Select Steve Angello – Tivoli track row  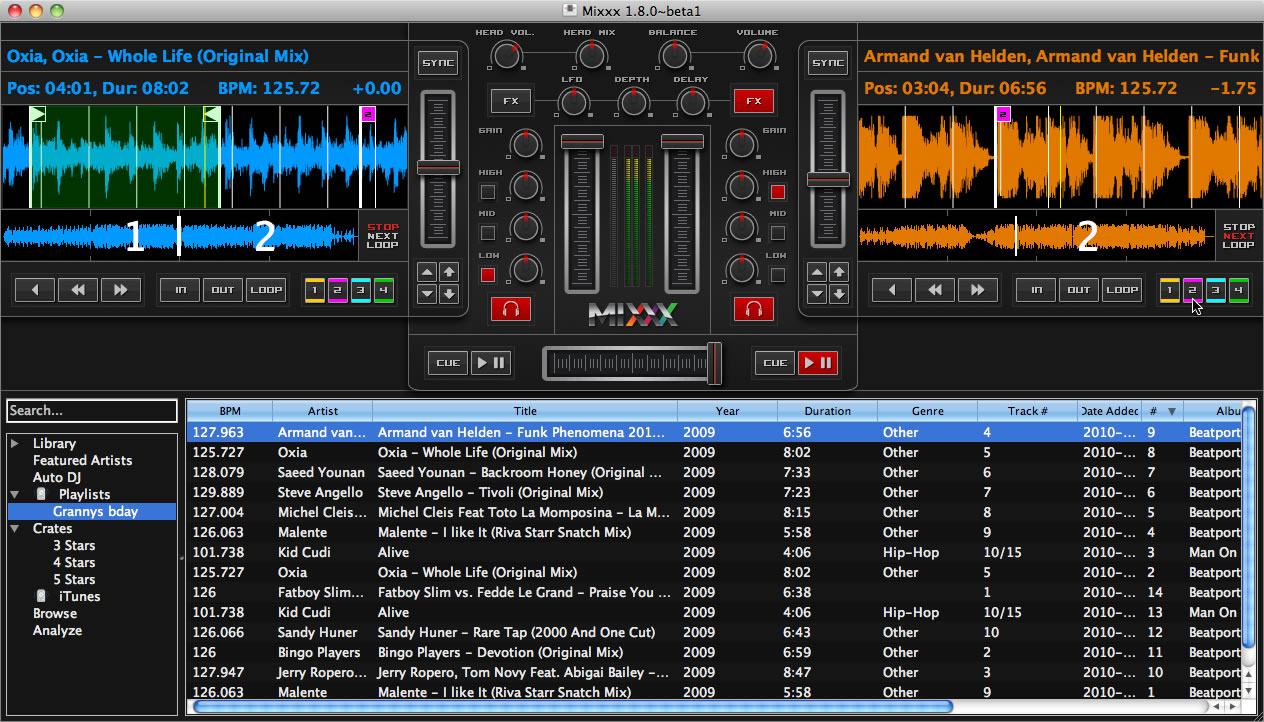click(x=714, y=492)
